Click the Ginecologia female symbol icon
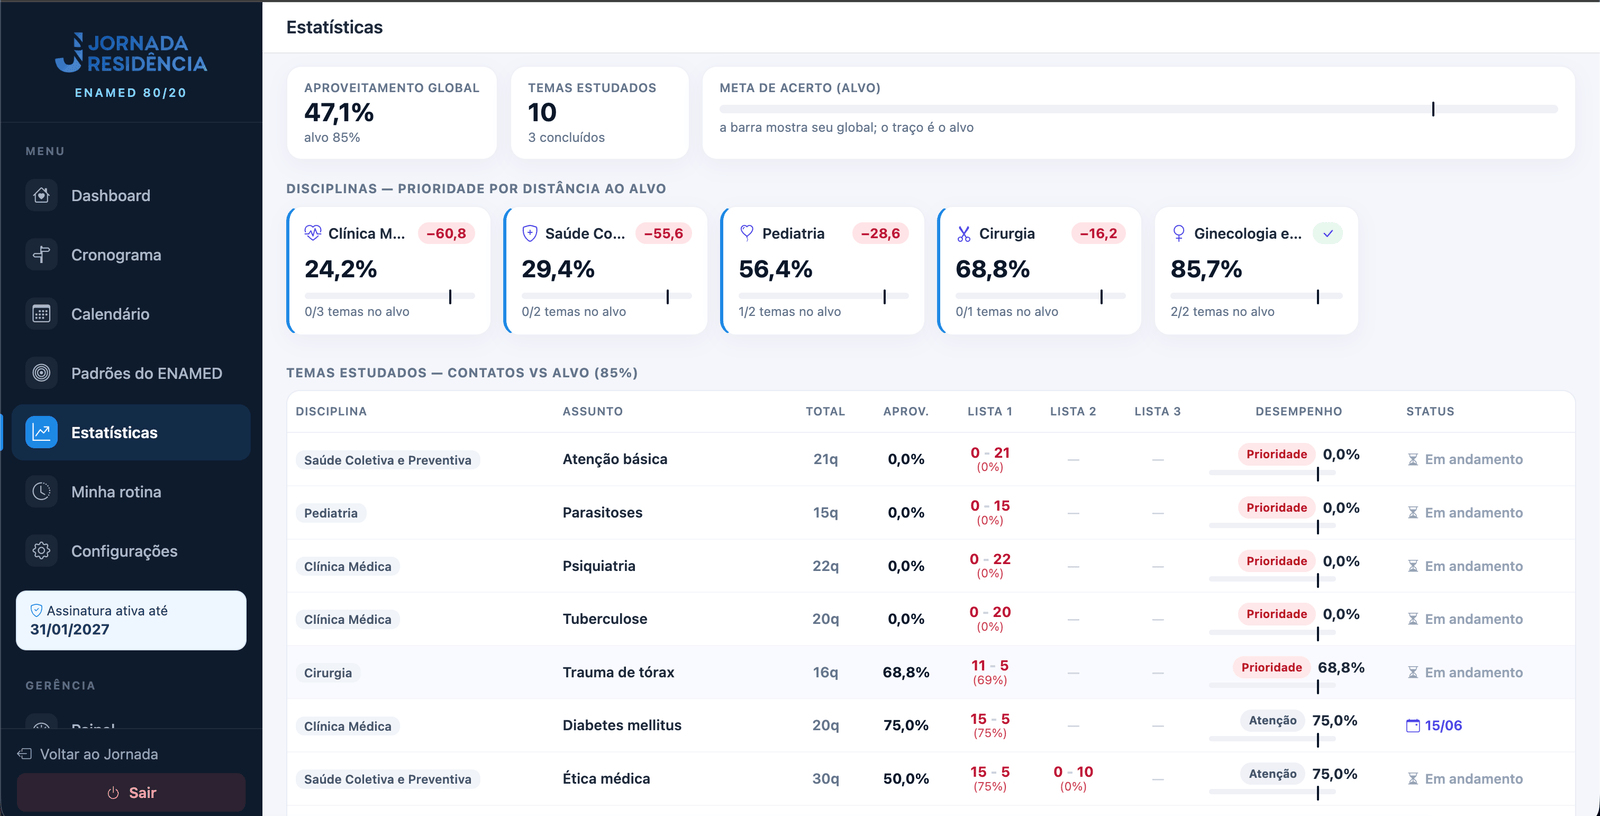 click(1179, 233)
